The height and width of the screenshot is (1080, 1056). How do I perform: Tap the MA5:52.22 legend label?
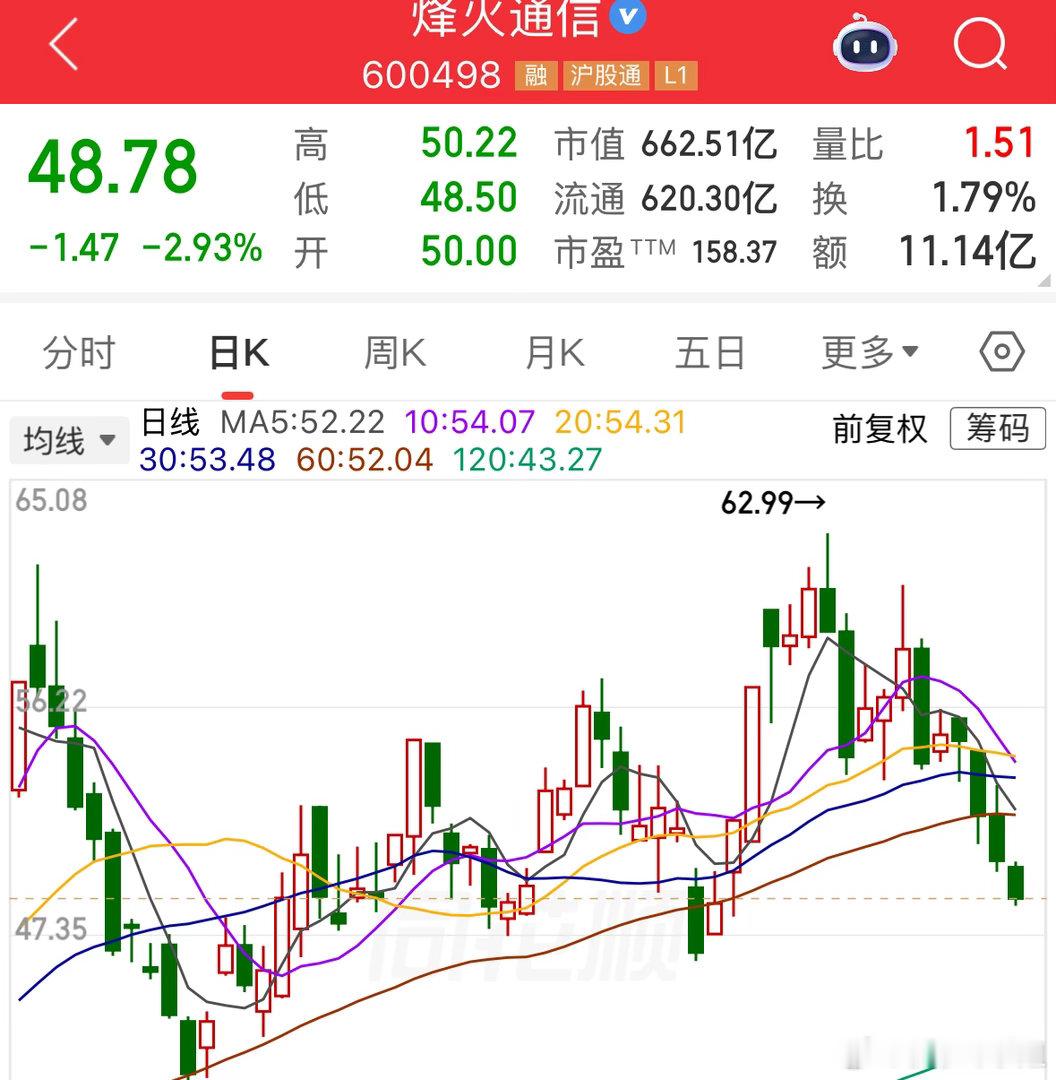tap(302, 422)
